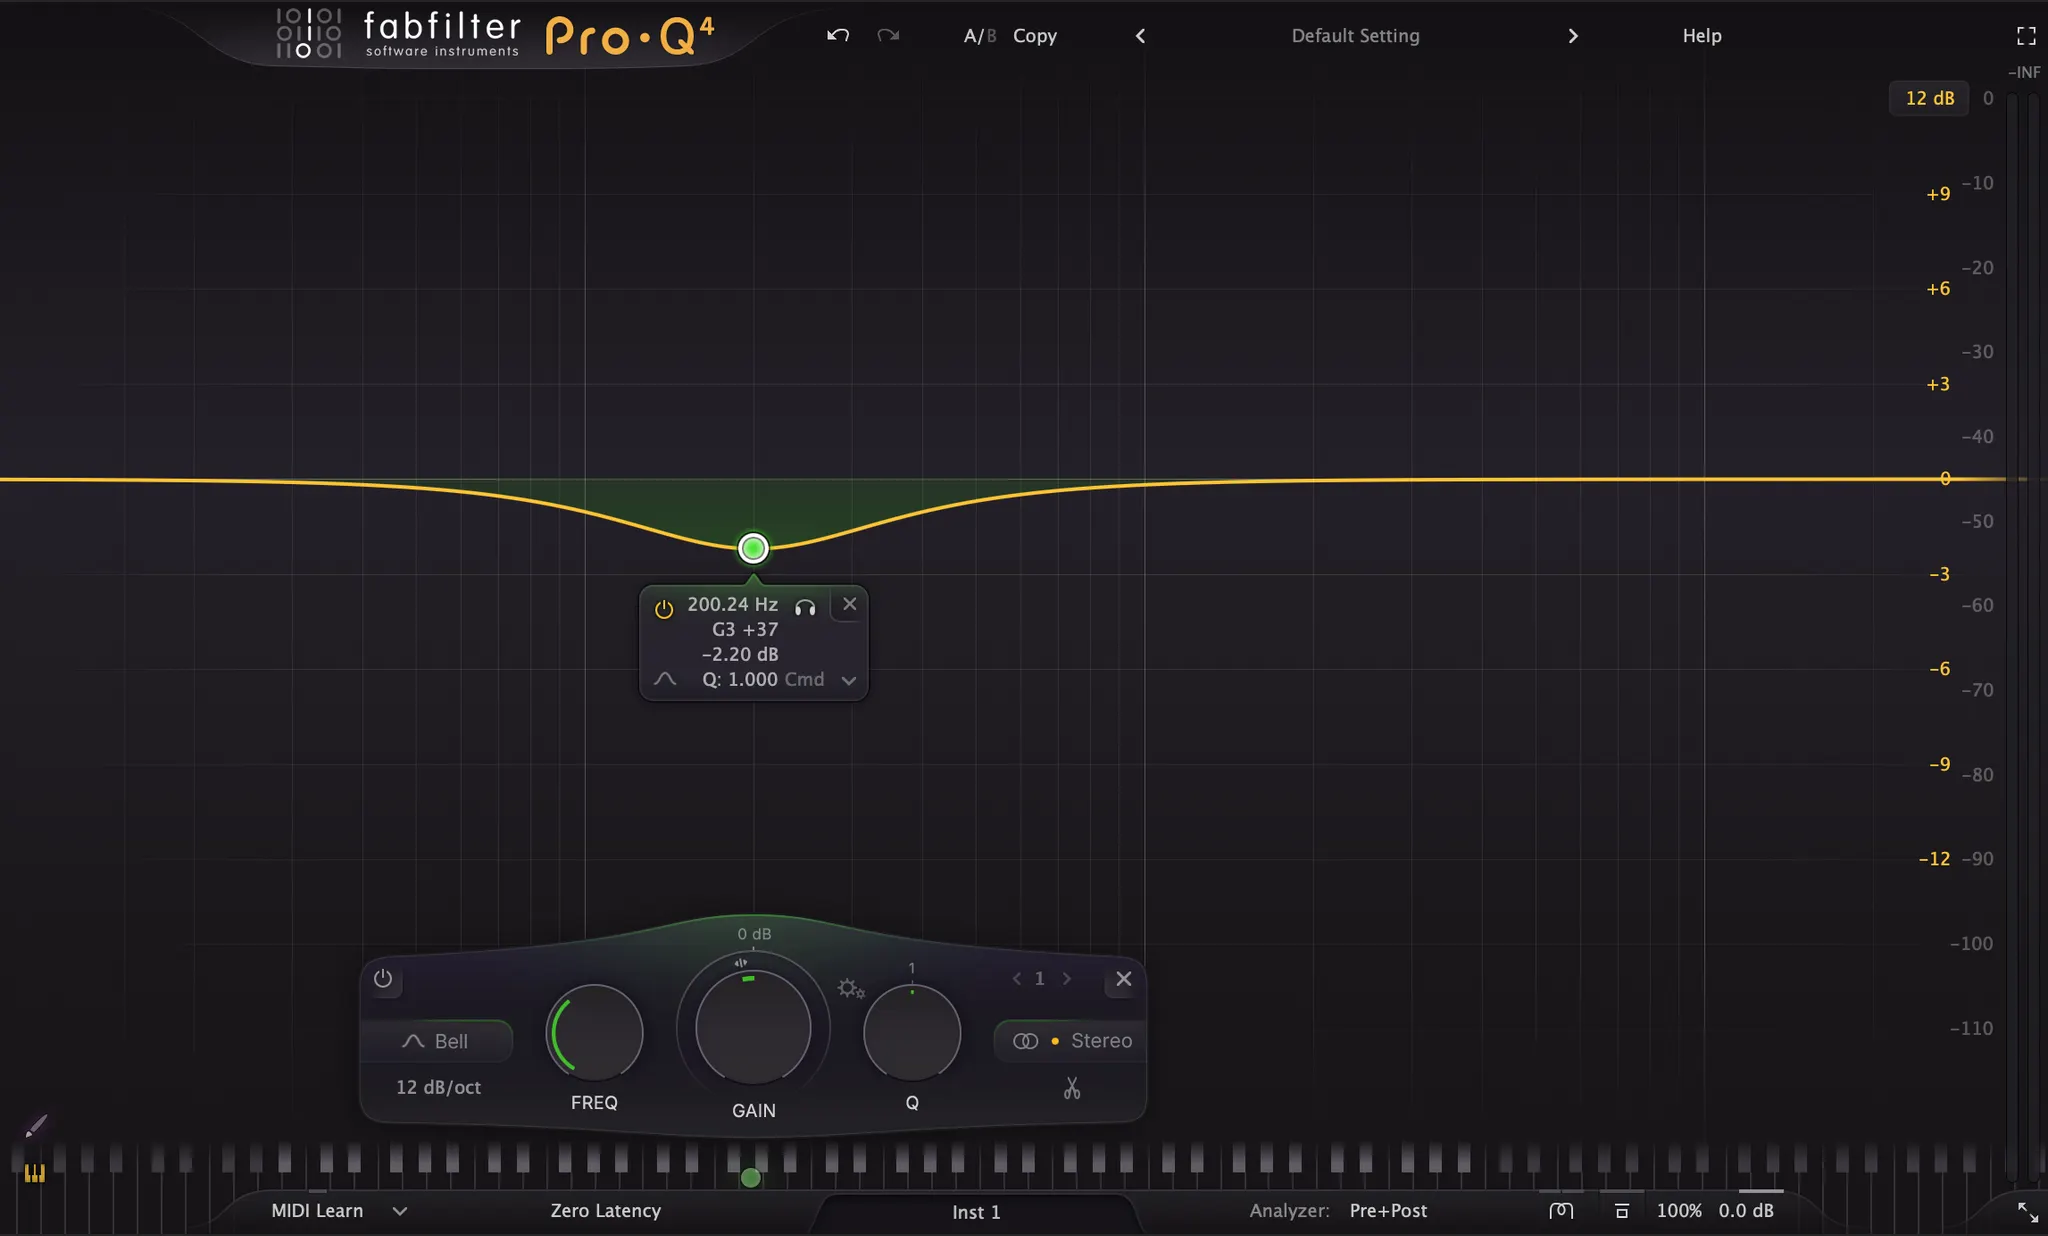Open the 12 dB/oct slope menu
The height and width of the screenshot is (1236, 2048).
(x=438, y=1087)
